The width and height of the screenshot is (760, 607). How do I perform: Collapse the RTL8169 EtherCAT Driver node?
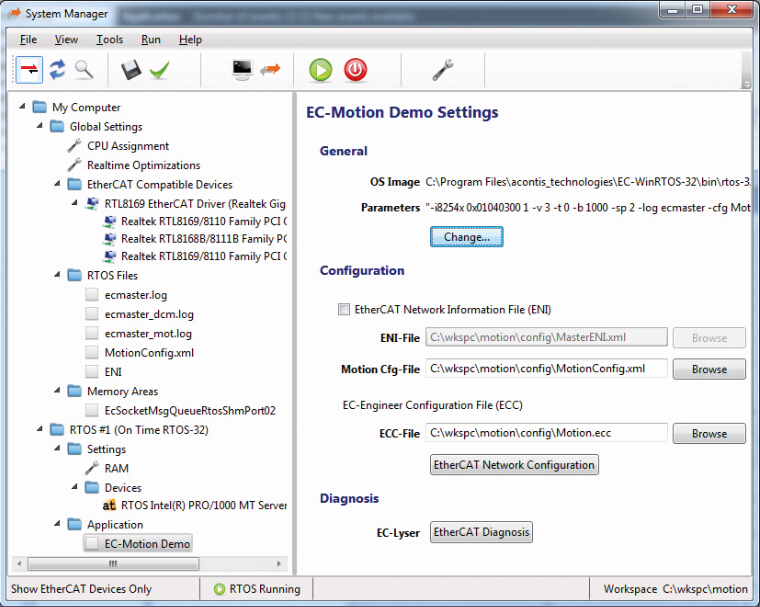click(75, 203)
